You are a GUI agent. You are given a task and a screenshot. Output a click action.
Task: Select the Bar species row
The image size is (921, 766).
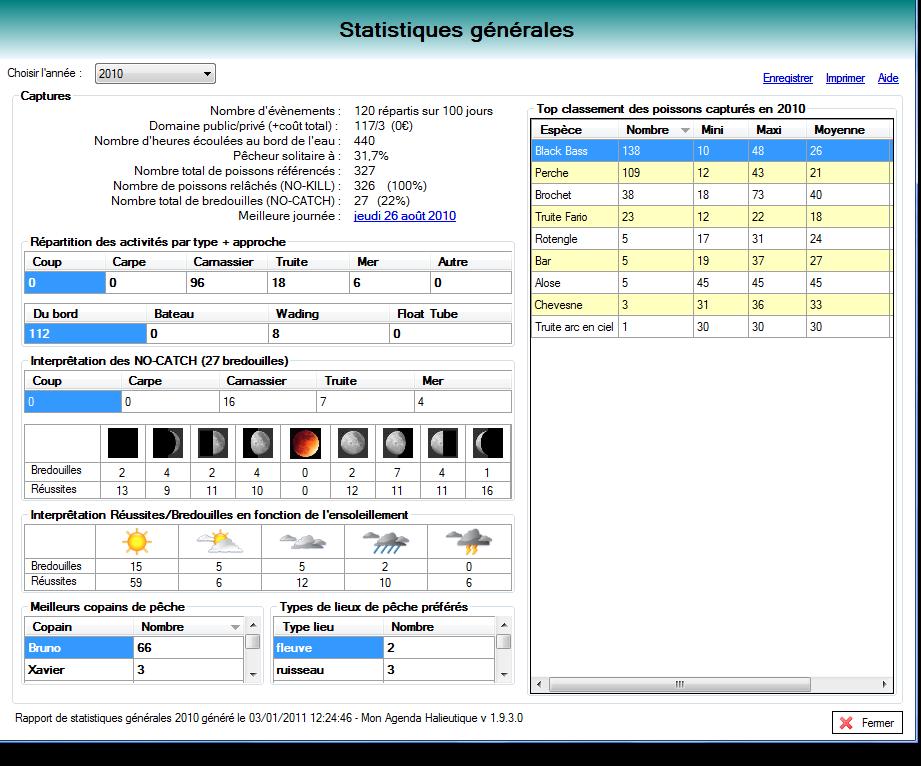(712, 261)
